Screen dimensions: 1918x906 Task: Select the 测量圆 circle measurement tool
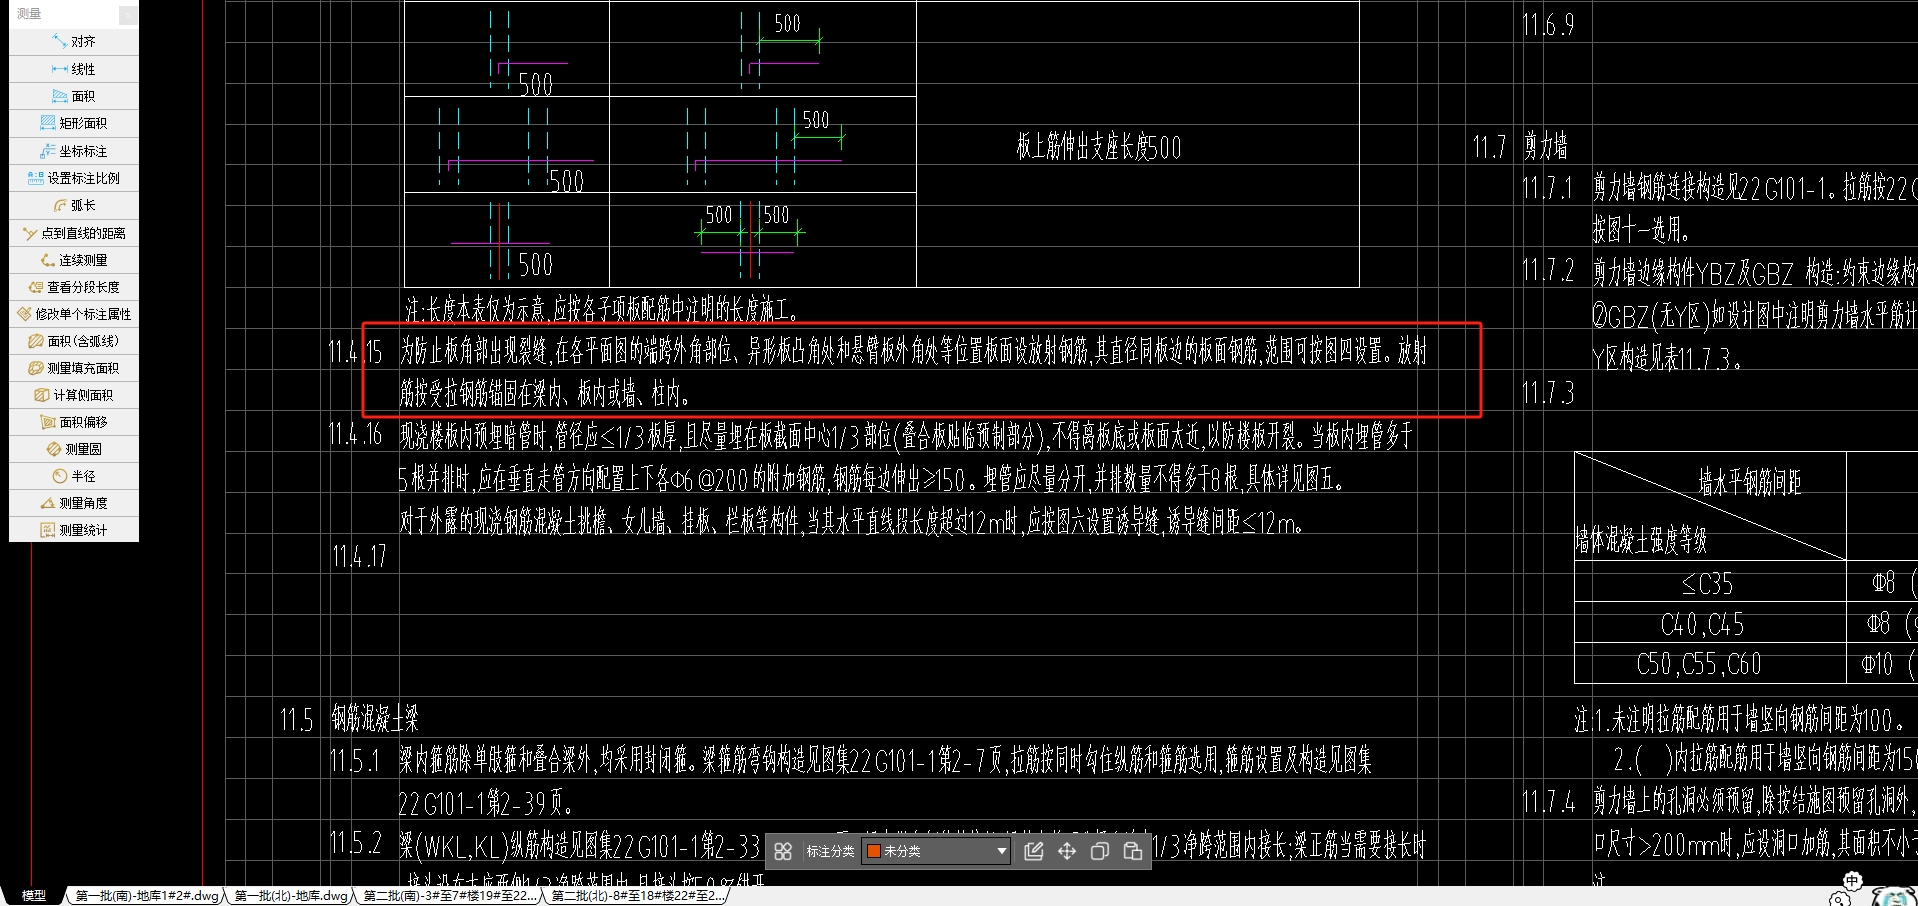tap(75, 449)
